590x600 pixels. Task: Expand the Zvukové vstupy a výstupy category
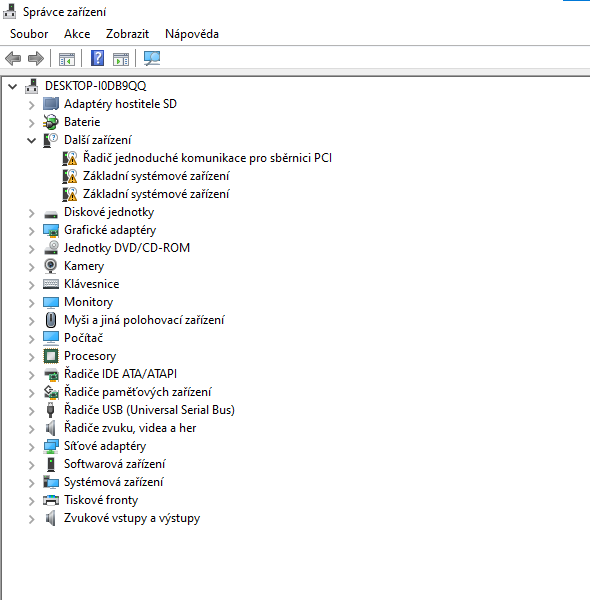tap(32, 519)
